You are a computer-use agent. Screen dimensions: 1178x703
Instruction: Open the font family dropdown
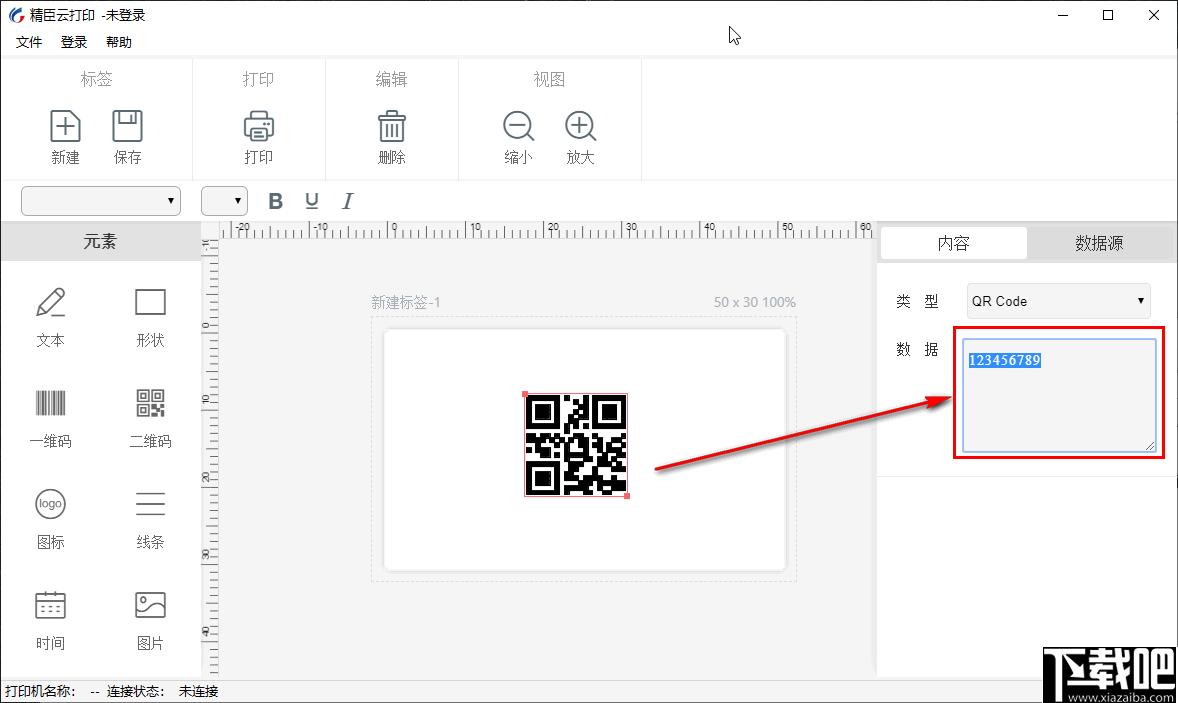[x=101, y=201]
